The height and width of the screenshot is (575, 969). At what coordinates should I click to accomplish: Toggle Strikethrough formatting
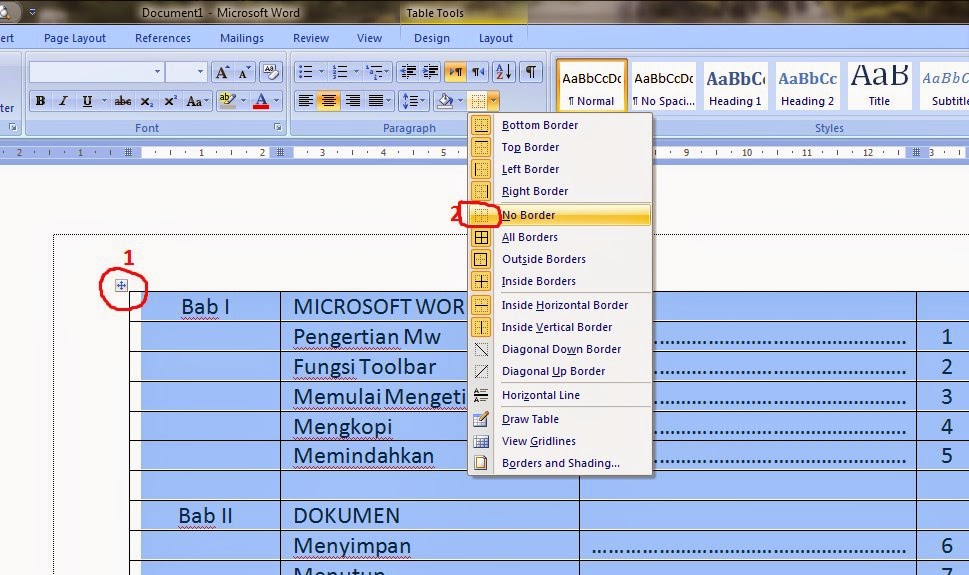122,101
